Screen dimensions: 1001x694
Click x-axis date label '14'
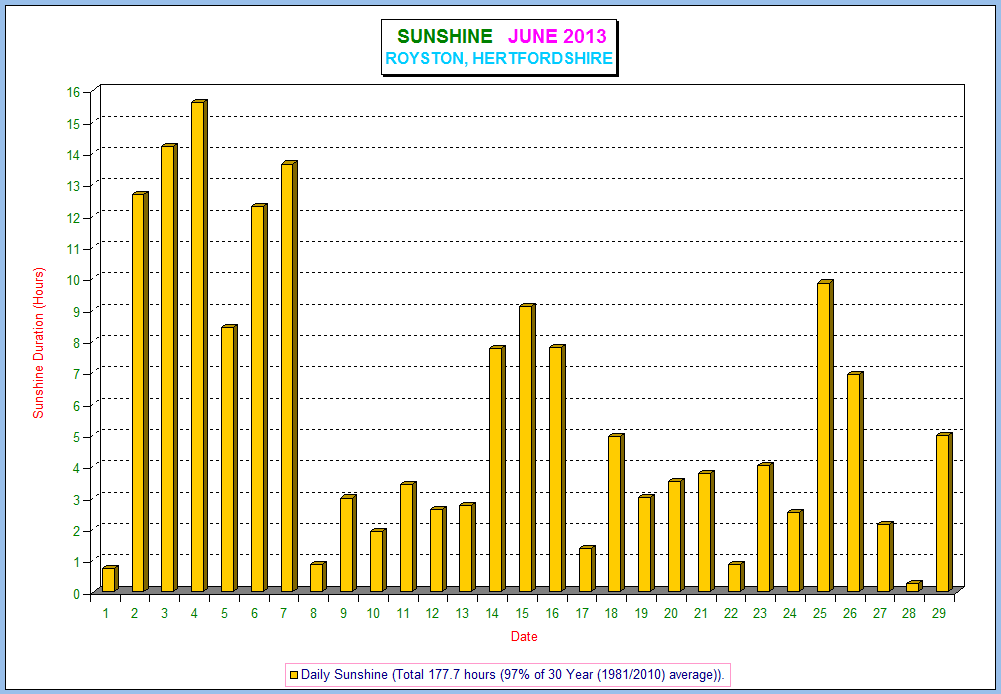coord(492,614)
